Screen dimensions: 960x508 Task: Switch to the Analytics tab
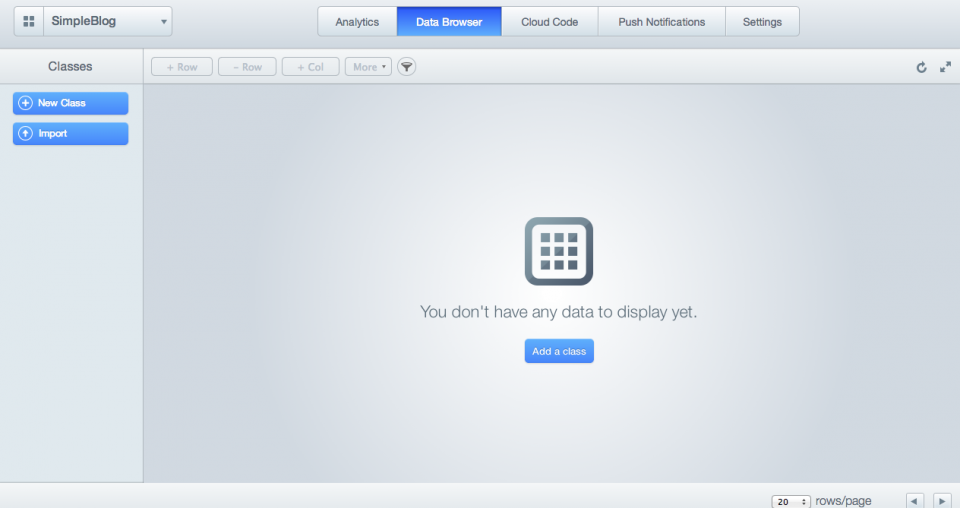357,22
